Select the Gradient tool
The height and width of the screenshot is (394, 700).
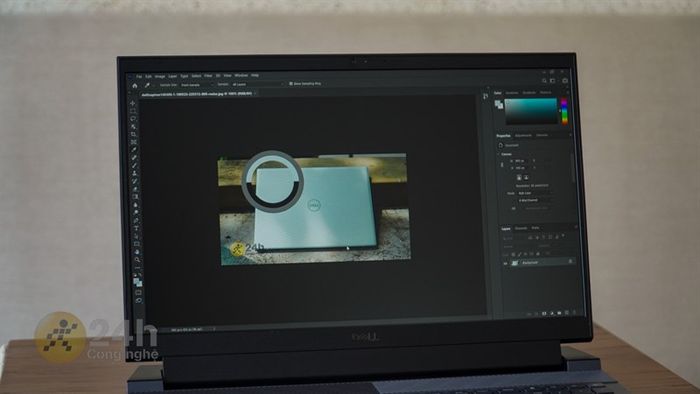point(135,197)
